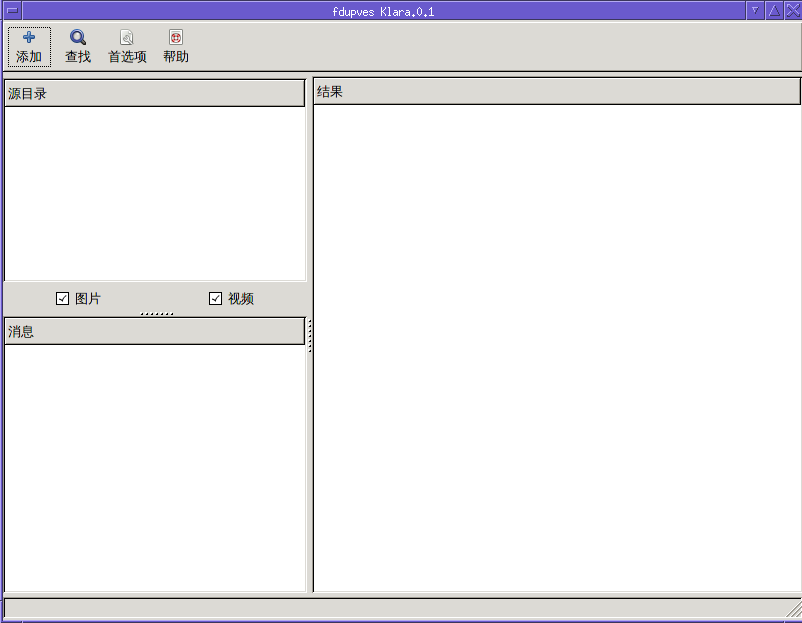
Task: Click the title bar text fdupves Klara.0.1
Action: pyautogui.click(x=383, y=10)
